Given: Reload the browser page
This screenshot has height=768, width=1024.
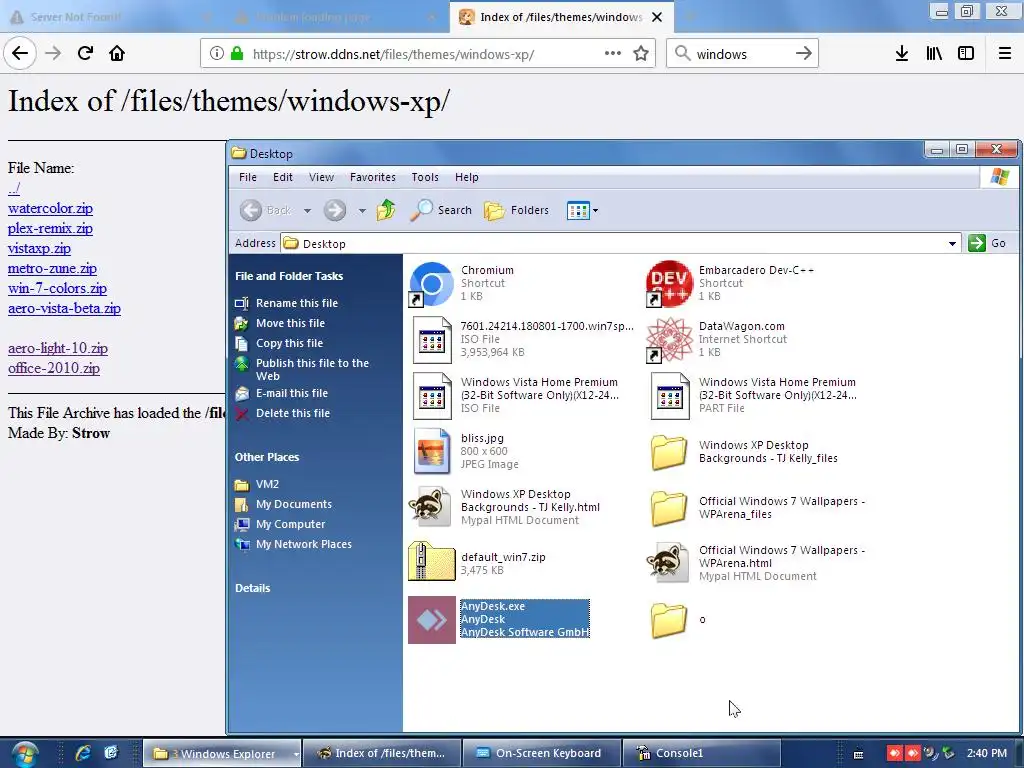Looking at the screenshot, I should tap(85, 53).
